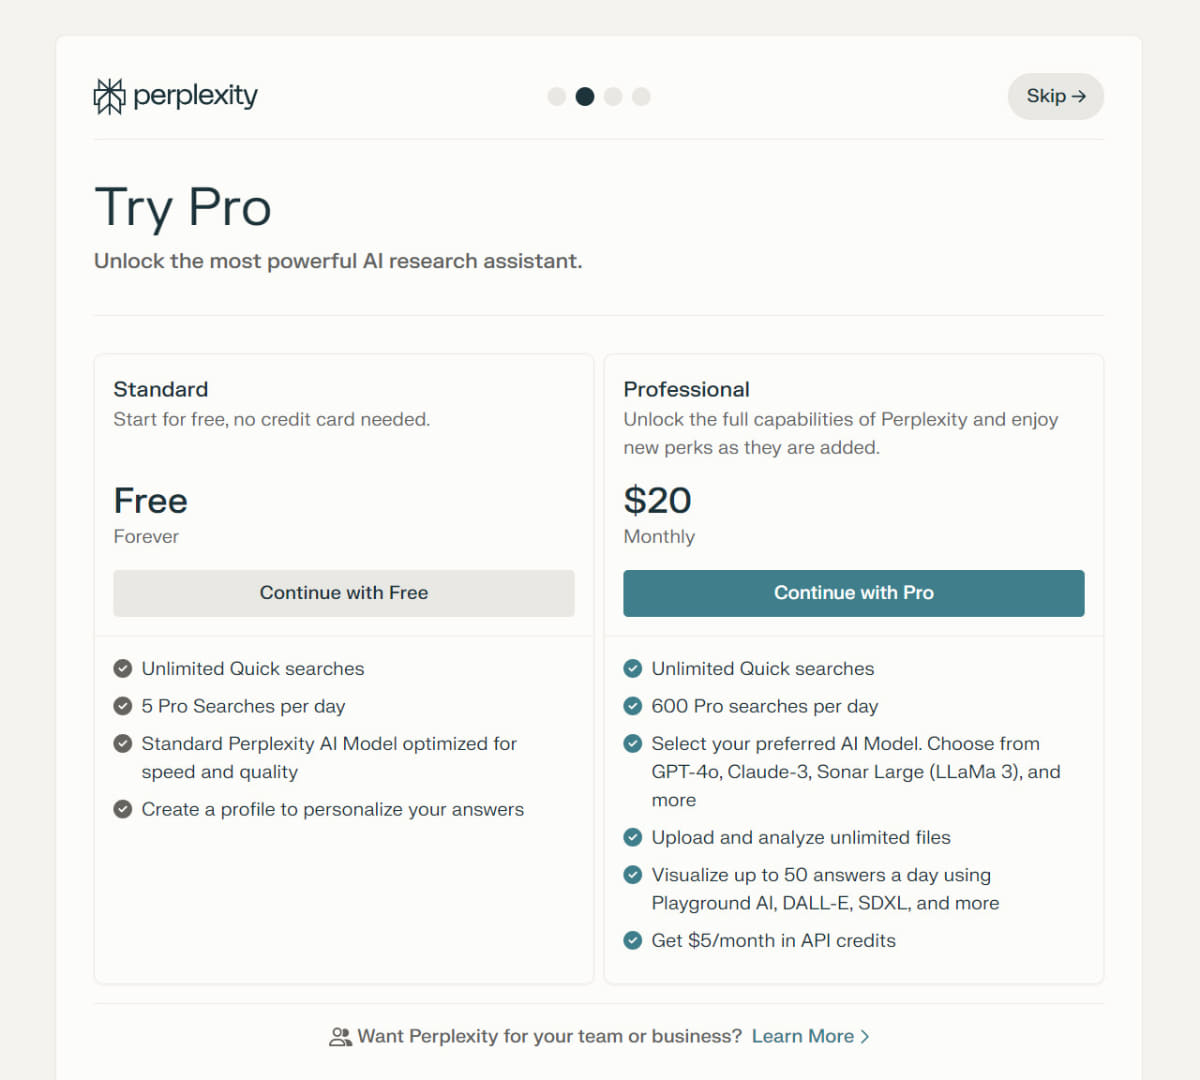Click the checkmark beside "Unlimited Quick searches" under Standard
This screenshot has height=1080, width=1200.
point(123,668)
